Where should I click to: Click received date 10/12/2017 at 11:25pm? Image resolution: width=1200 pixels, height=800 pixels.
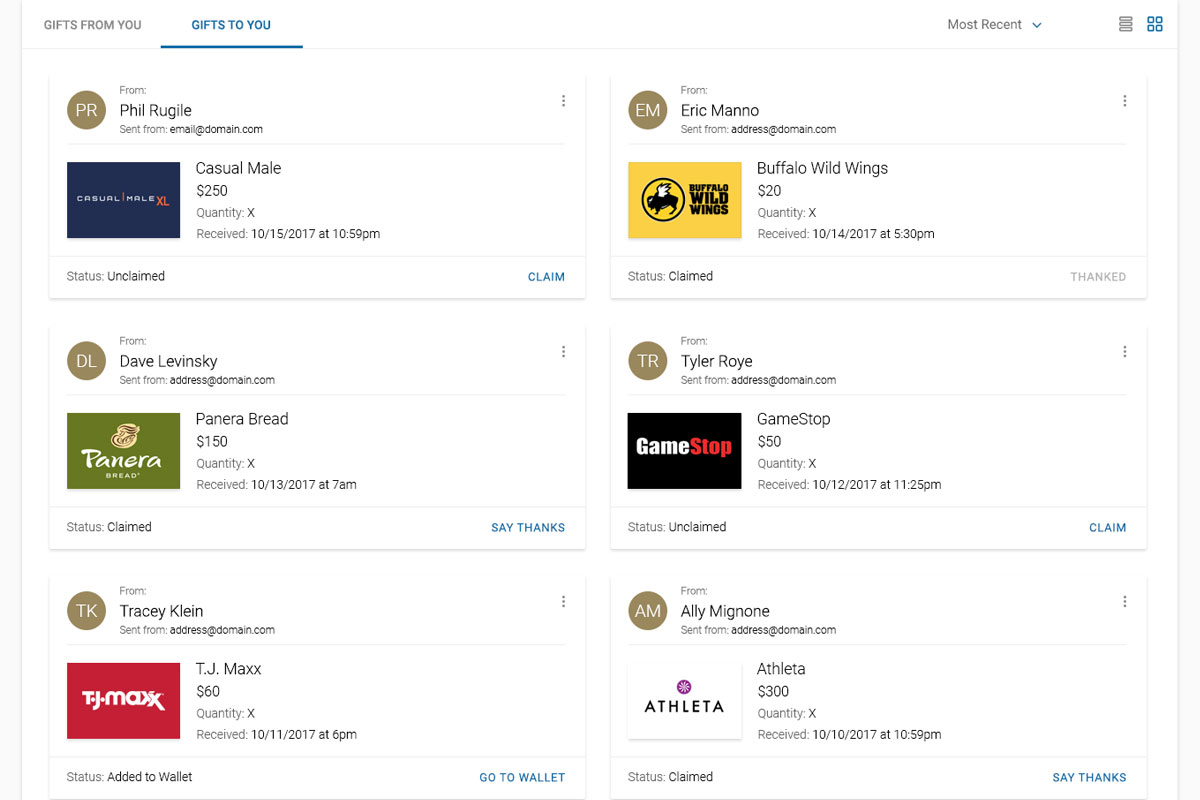876,485
